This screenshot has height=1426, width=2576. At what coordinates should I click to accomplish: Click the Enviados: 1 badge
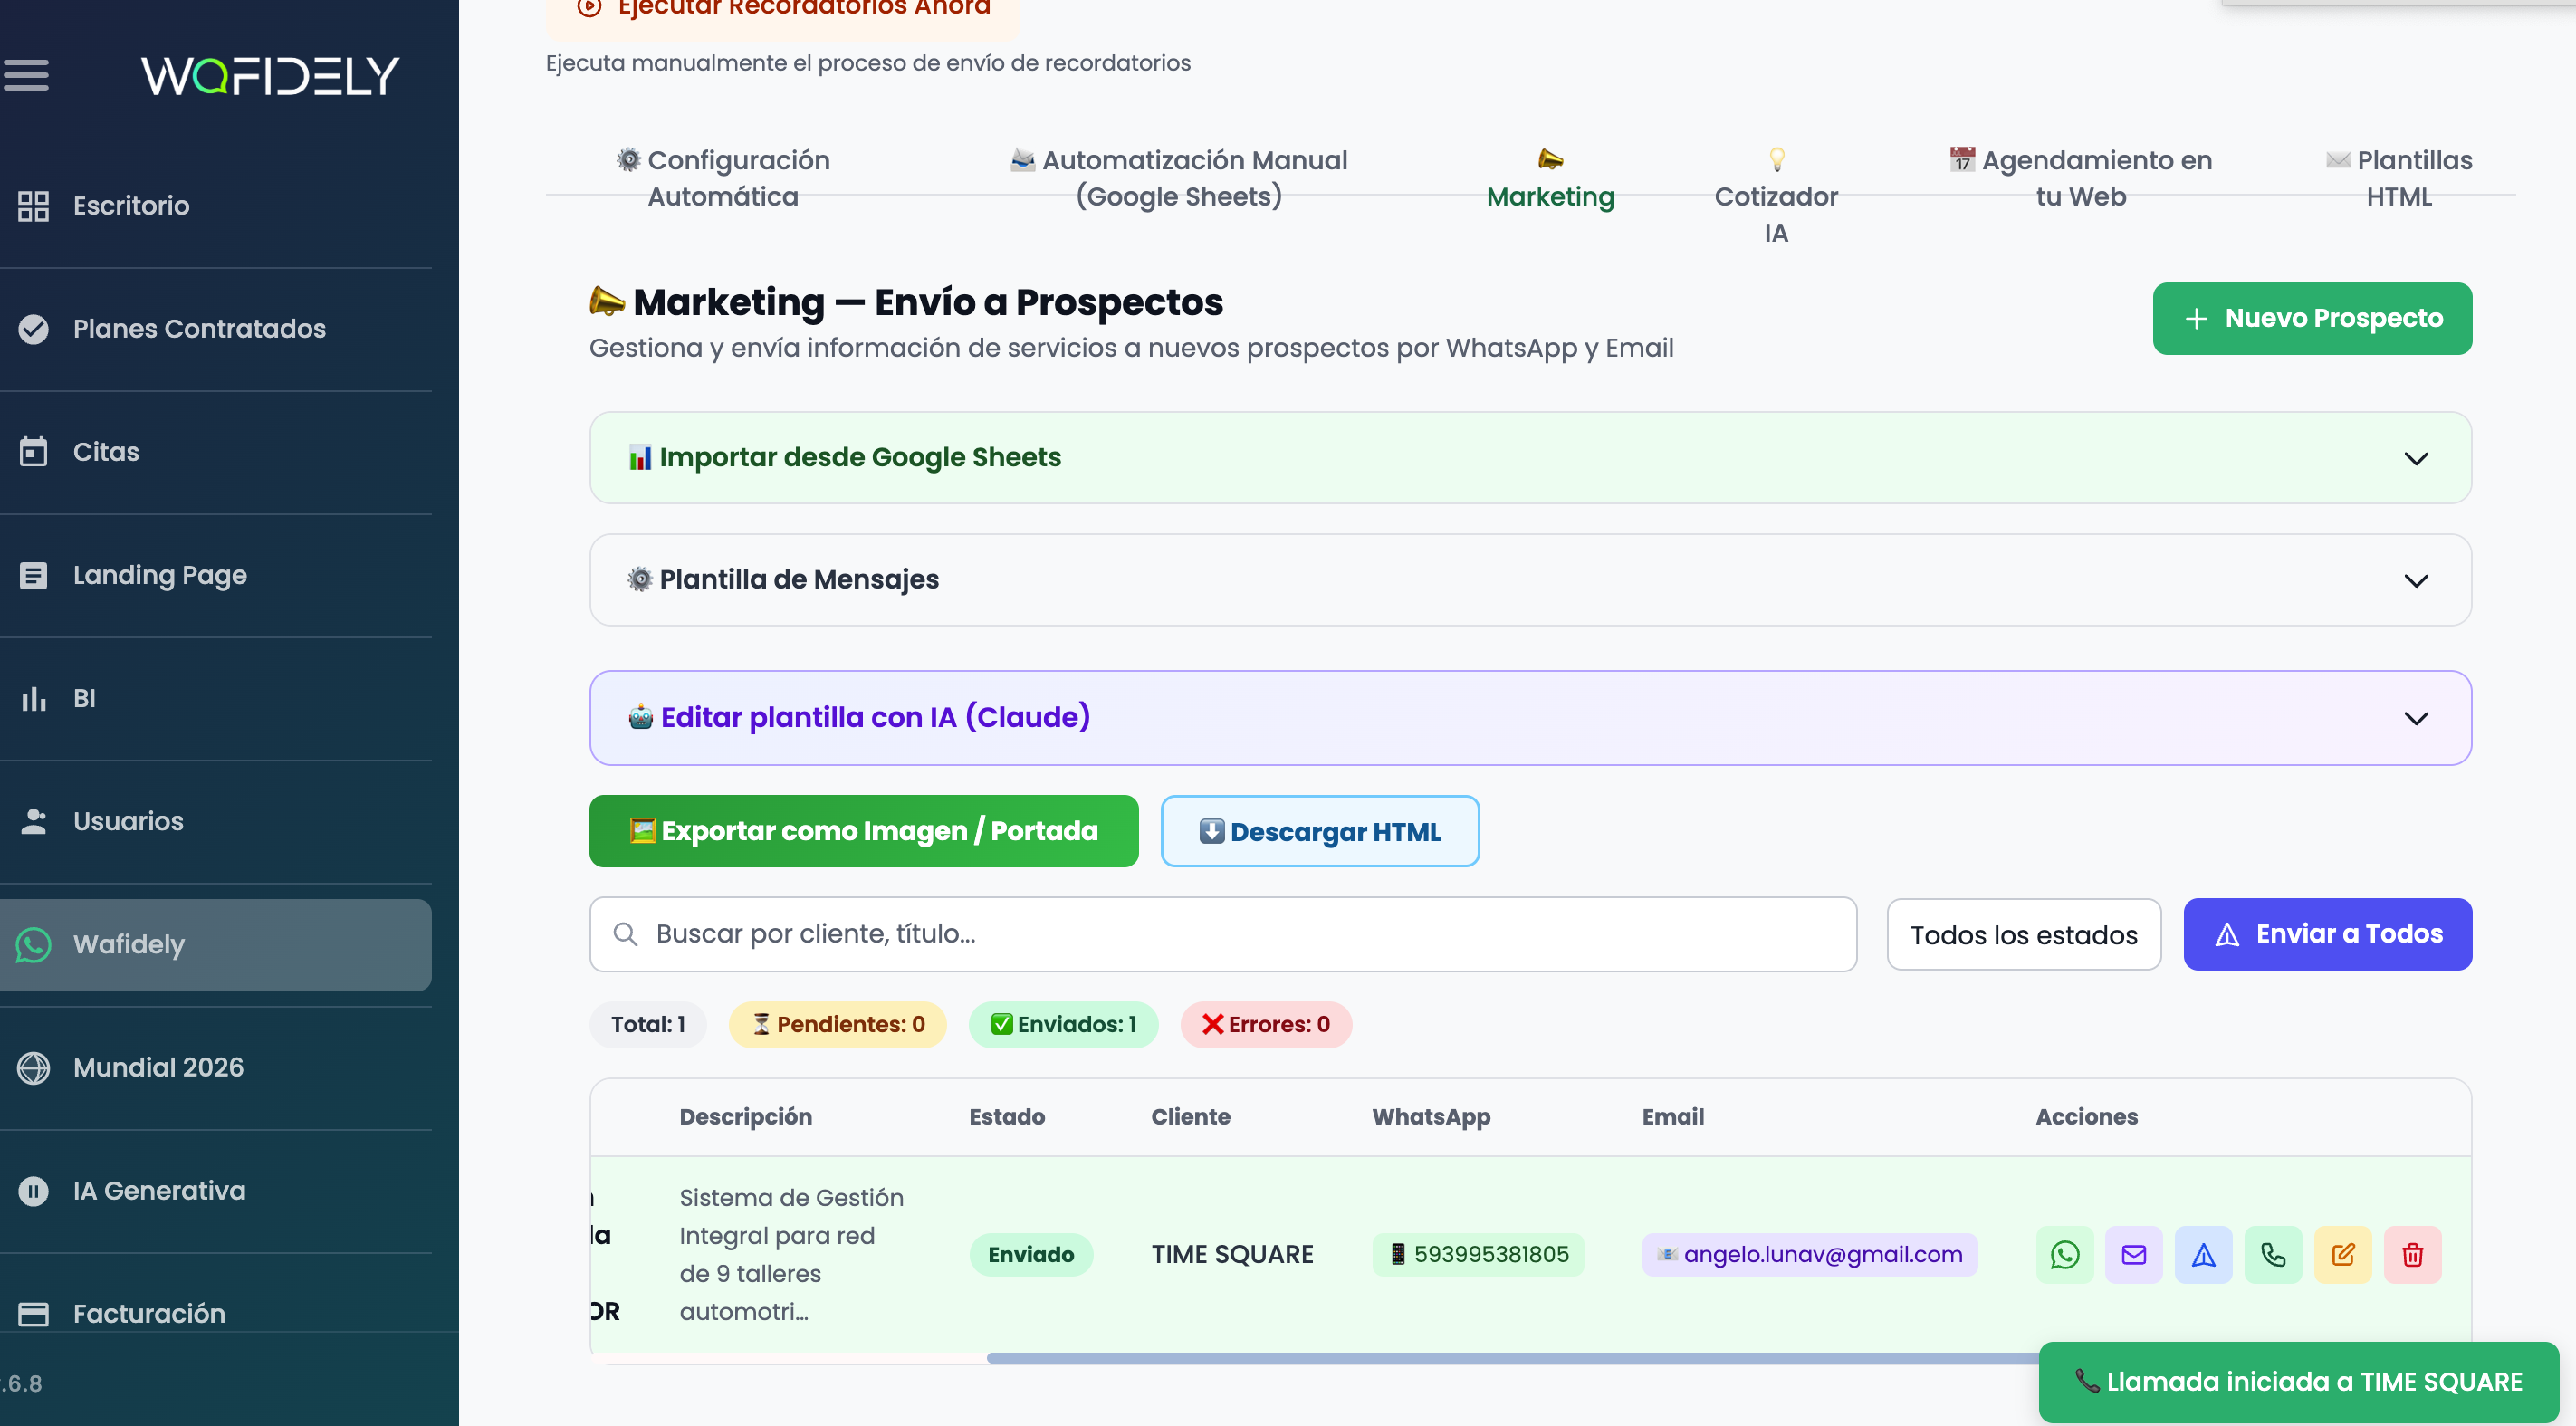click(1063, 1025)
